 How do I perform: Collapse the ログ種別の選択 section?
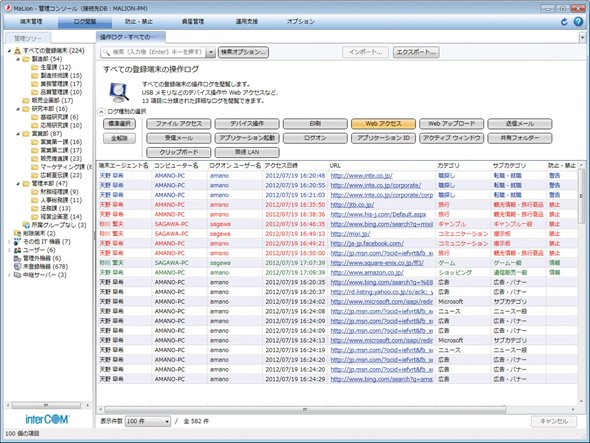(101, 112)
